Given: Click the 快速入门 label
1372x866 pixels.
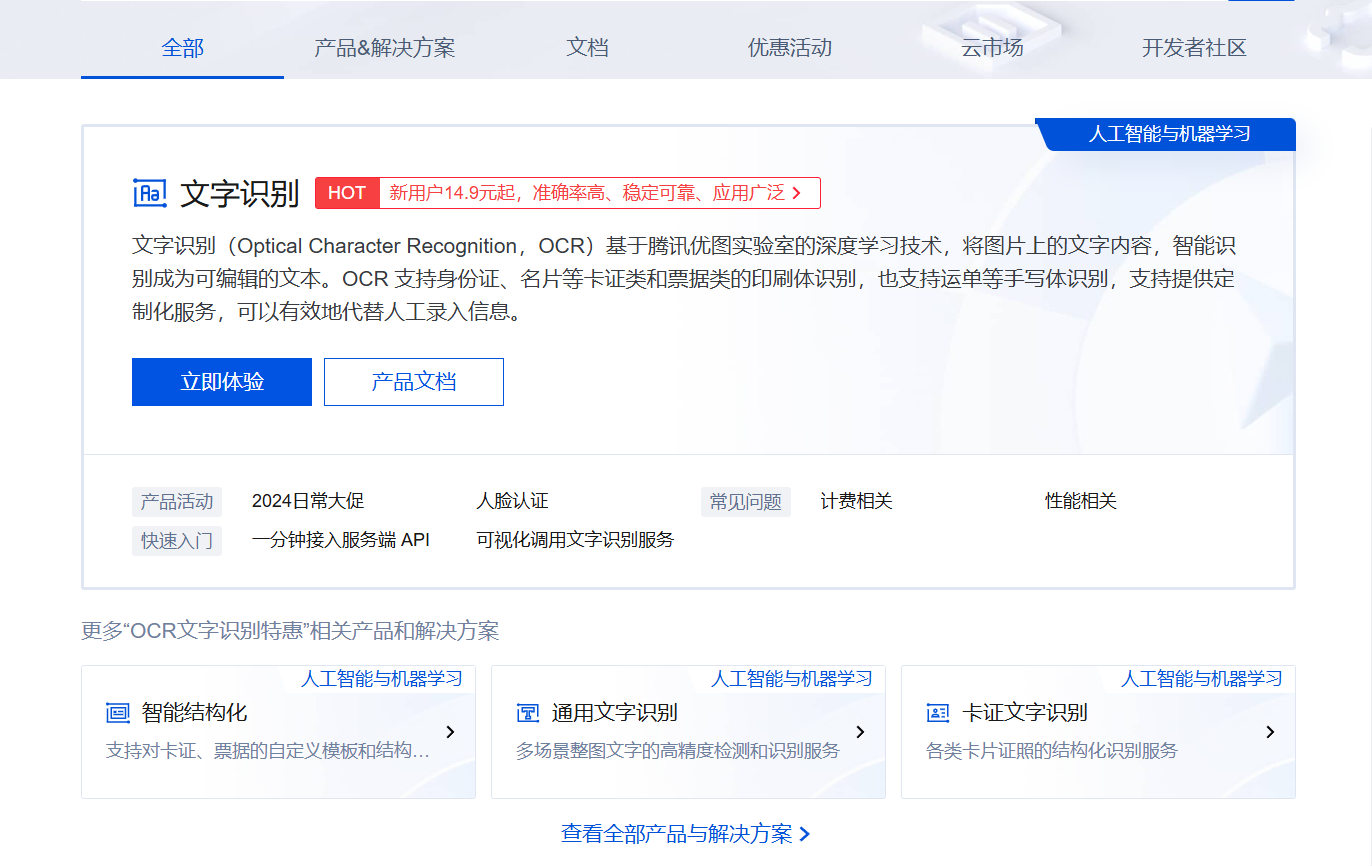Looking at the screenshot, I should tap(177, 541).
